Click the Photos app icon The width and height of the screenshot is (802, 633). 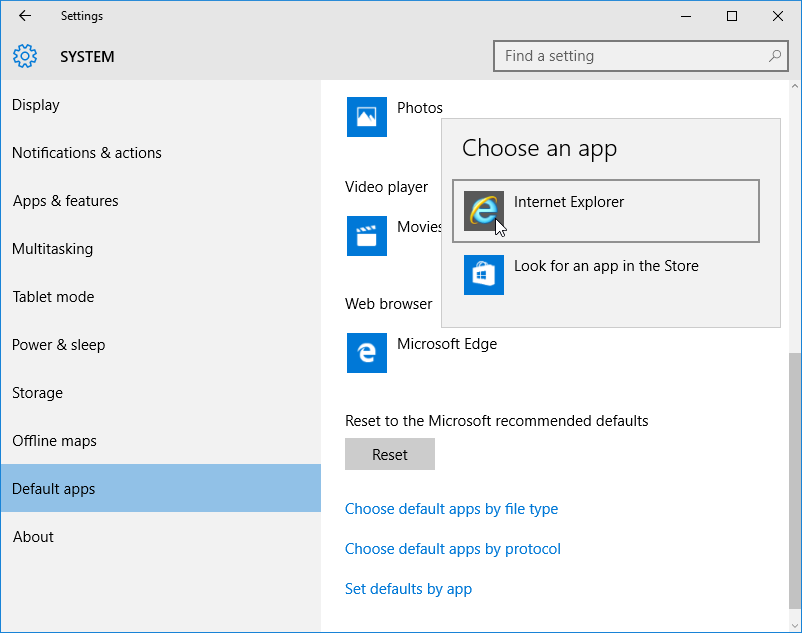point(367,117)
